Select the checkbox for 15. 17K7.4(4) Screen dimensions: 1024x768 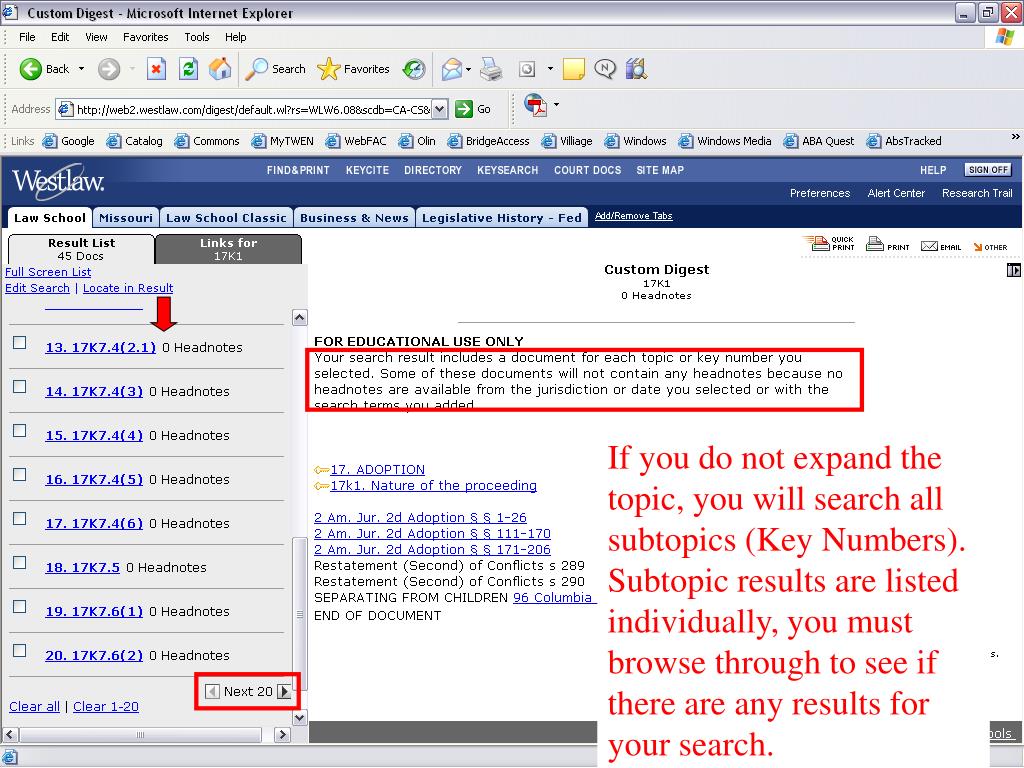(20, 431)
